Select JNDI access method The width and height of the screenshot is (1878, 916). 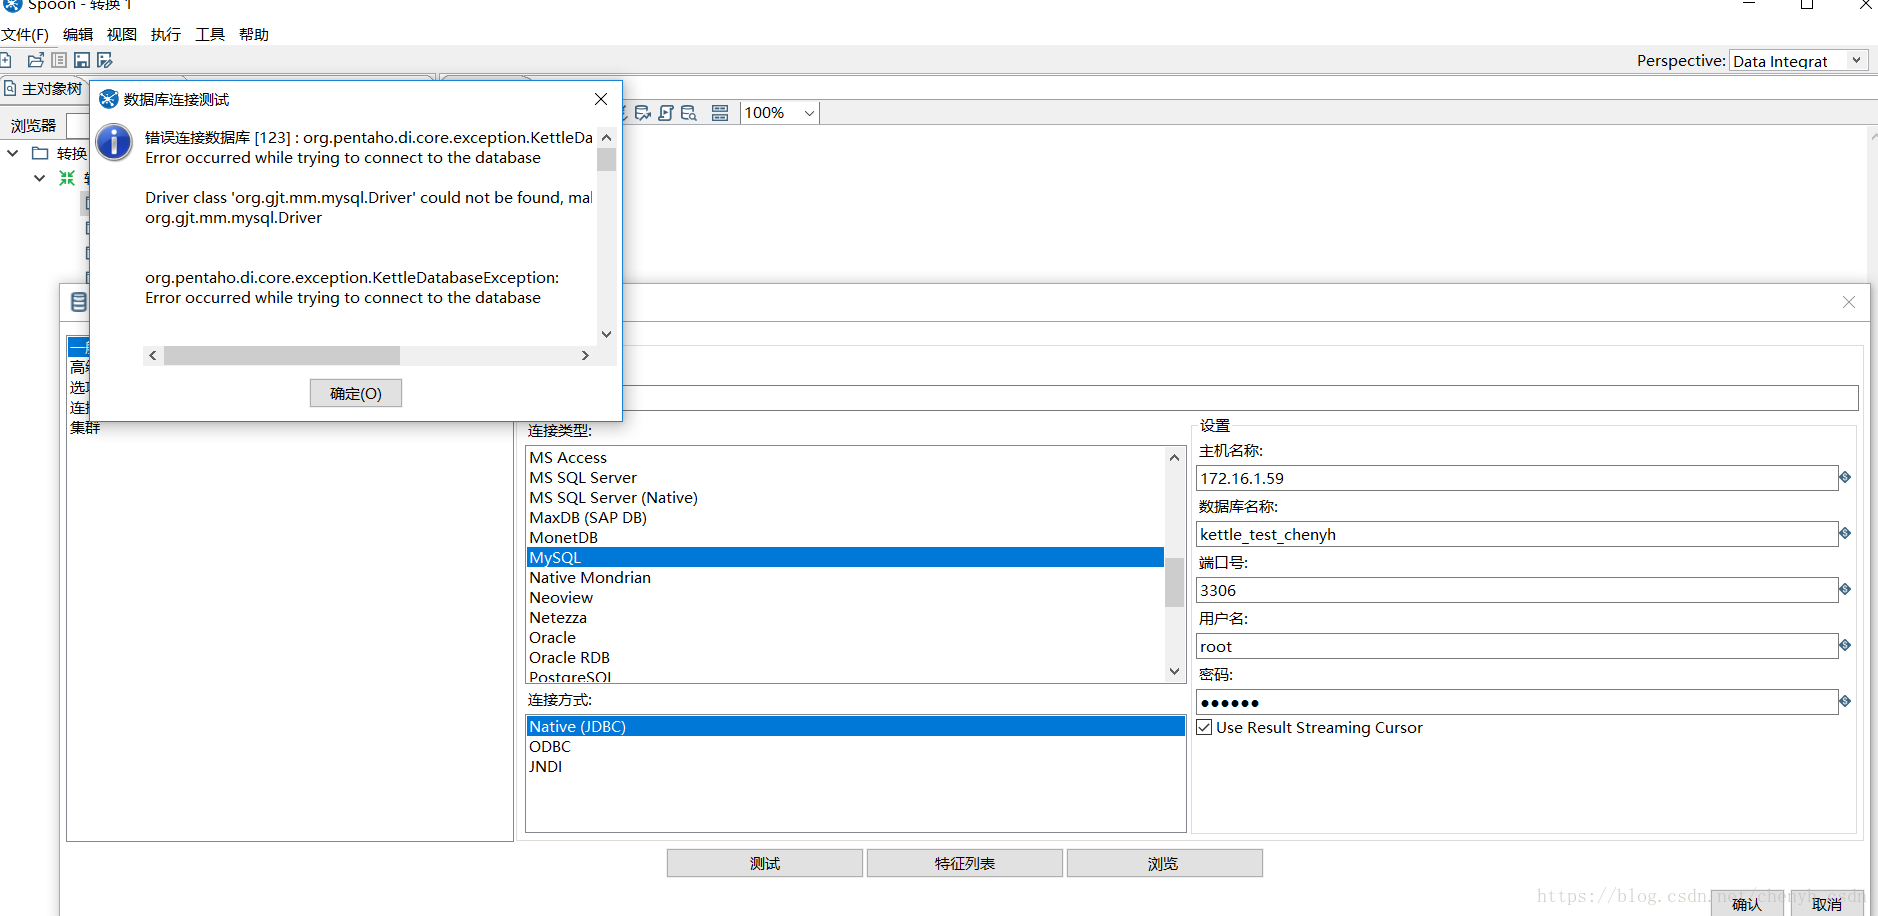tap(855, 766)
